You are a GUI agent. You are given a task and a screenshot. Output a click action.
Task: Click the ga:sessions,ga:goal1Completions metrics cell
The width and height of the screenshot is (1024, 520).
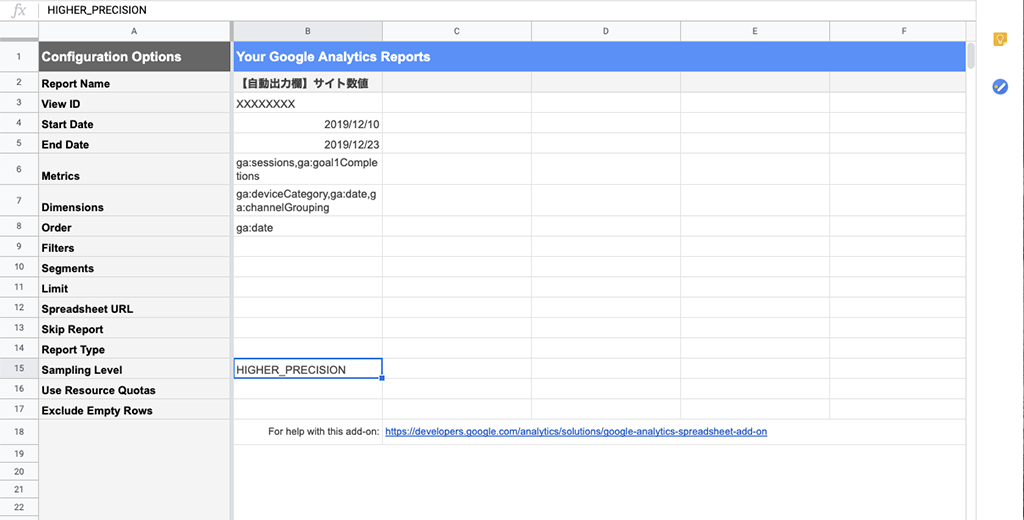click(308, 169)
